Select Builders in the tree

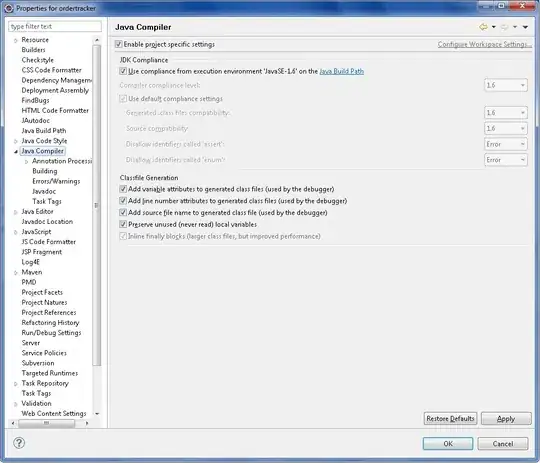[x=33, y=50]
